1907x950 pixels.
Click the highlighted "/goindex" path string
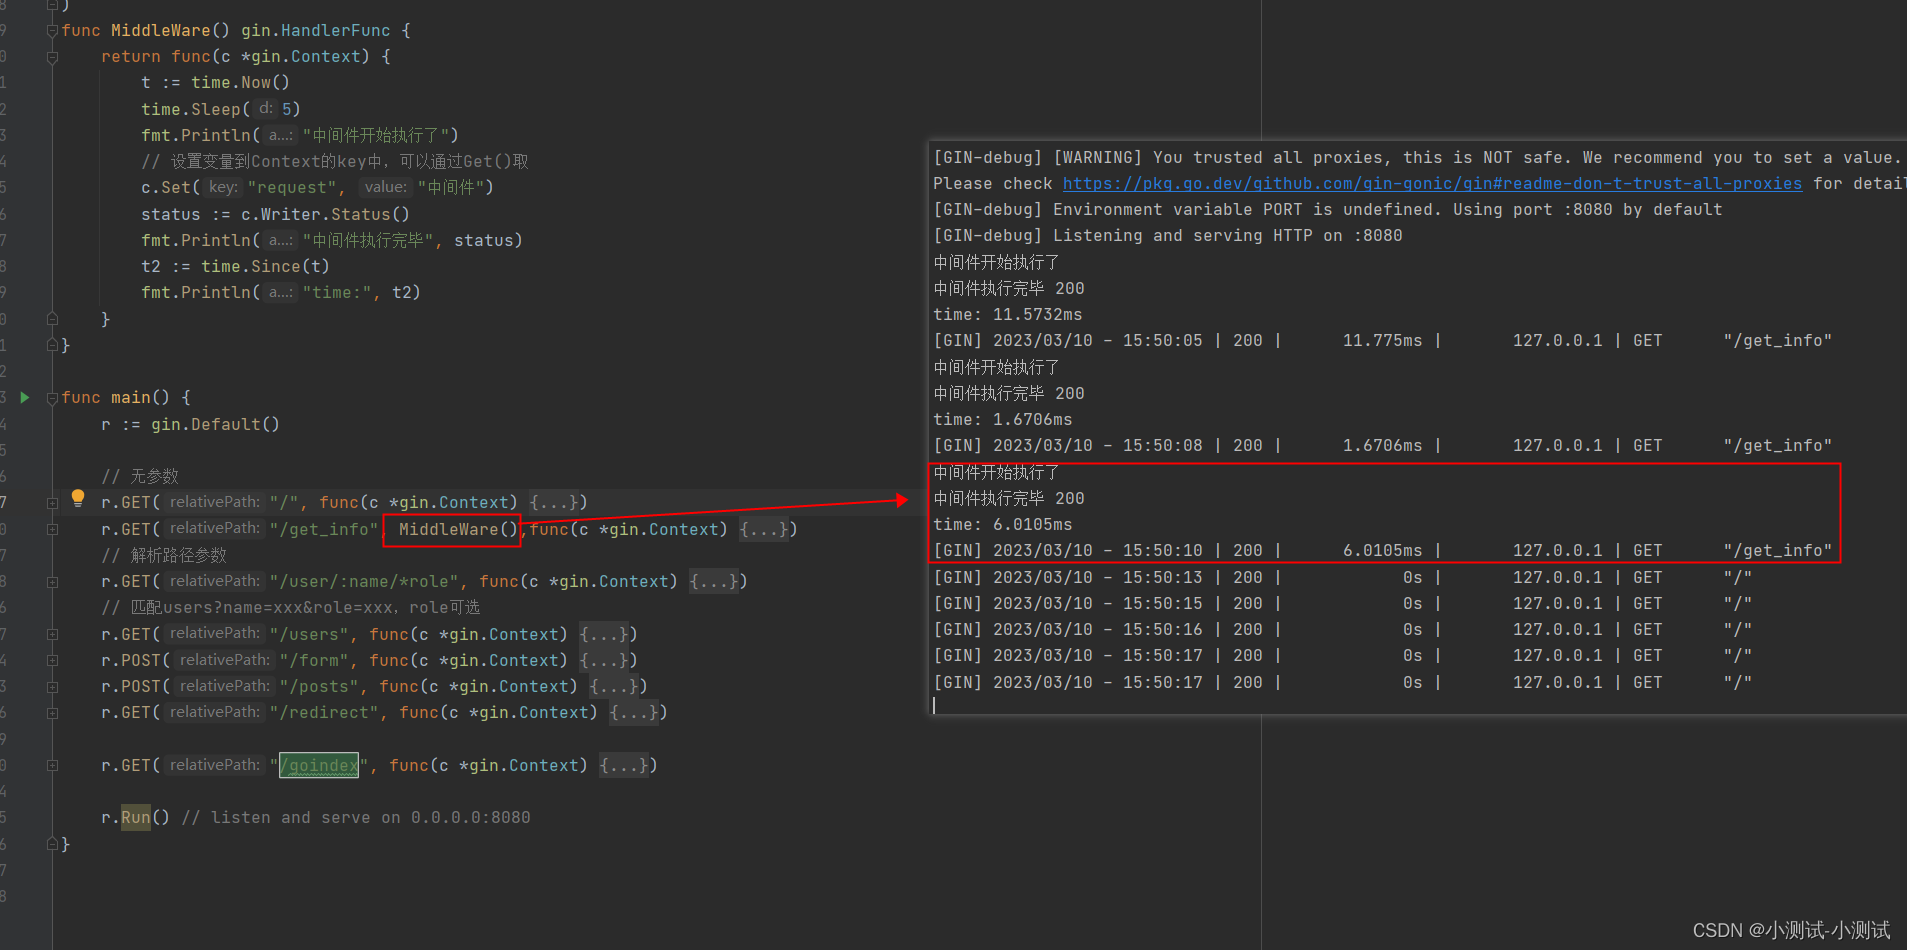pyautogui.click(x=319, y=765)
